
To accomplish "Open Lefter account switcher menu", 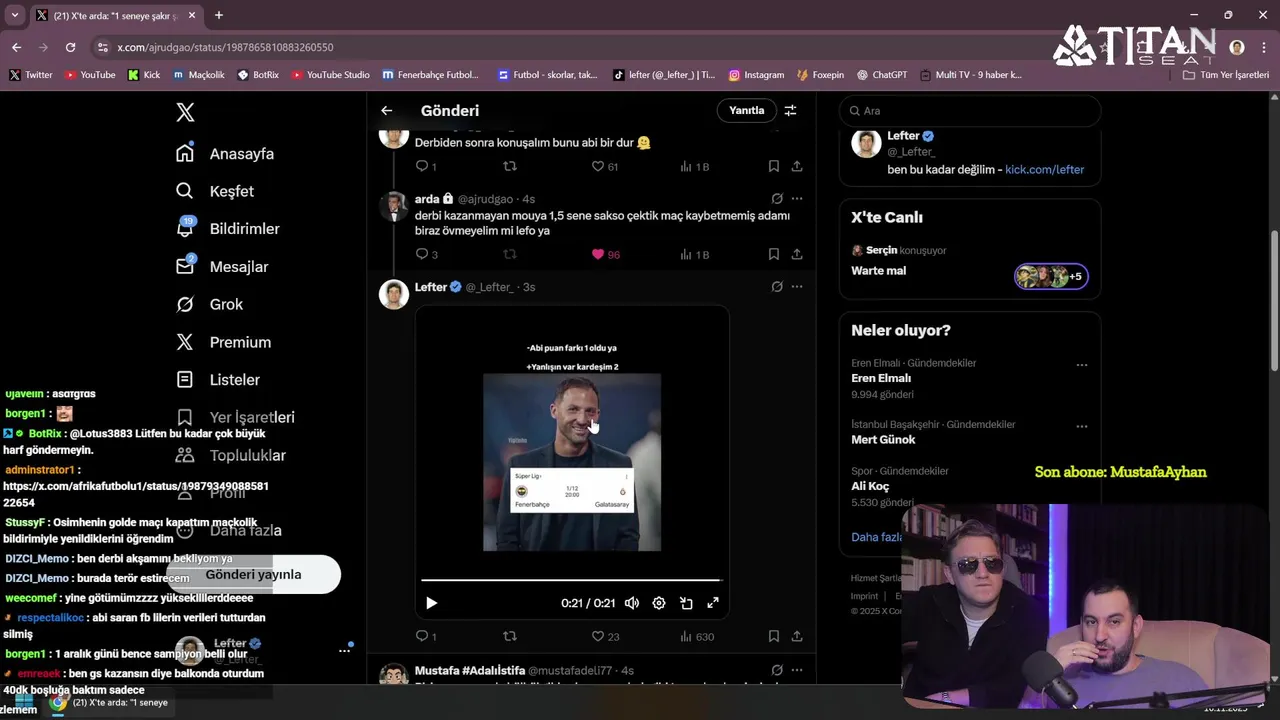I will [265, 650].
